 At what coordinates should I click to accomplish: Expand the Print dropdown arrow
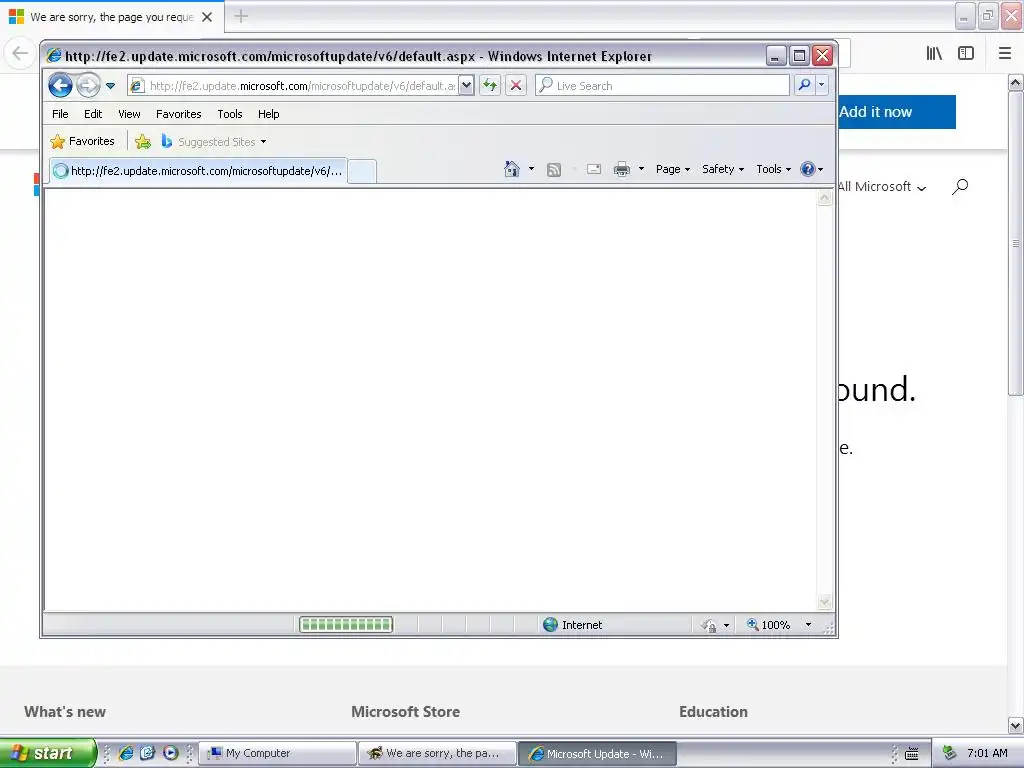click(641, 169)
